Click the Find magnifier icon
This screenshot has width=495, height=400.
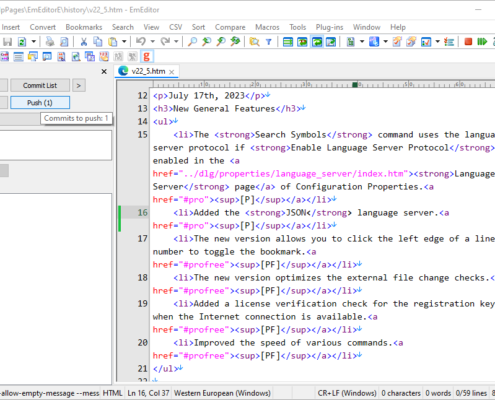pos(192,42)
